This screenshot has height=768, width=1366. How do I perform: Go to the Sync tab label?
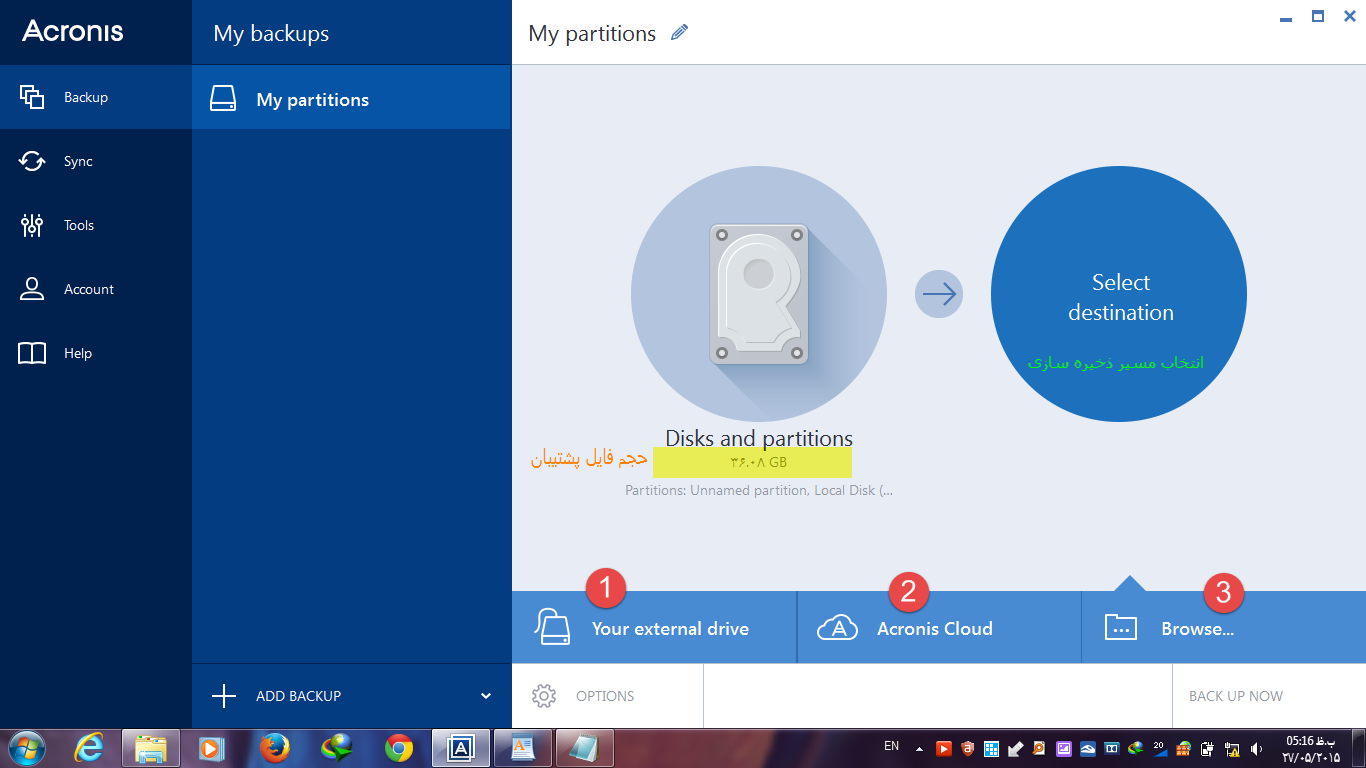pyautogui.click(x=78, y=161)
